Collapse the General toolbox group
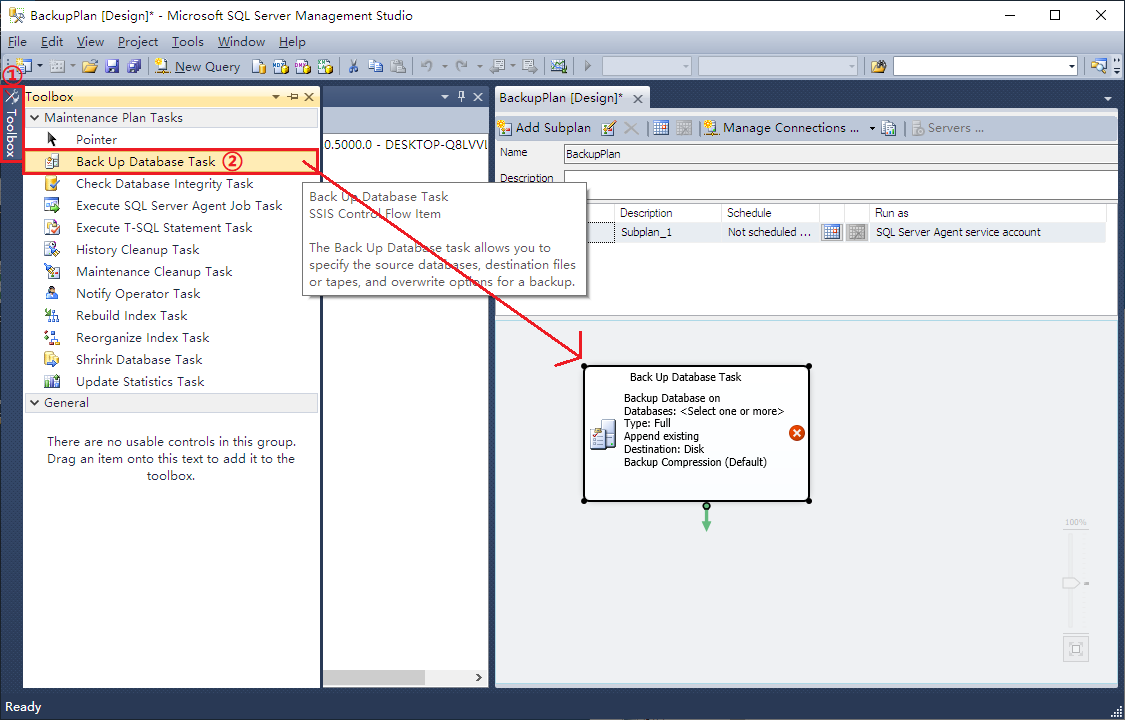This screenshot has width=1125, height=720. click(x=34, y=403)
